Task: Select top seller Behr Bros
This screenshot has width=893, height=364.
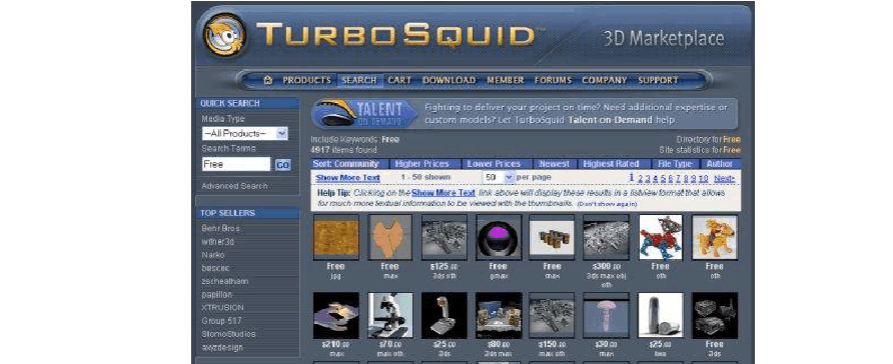Action: 220,228
